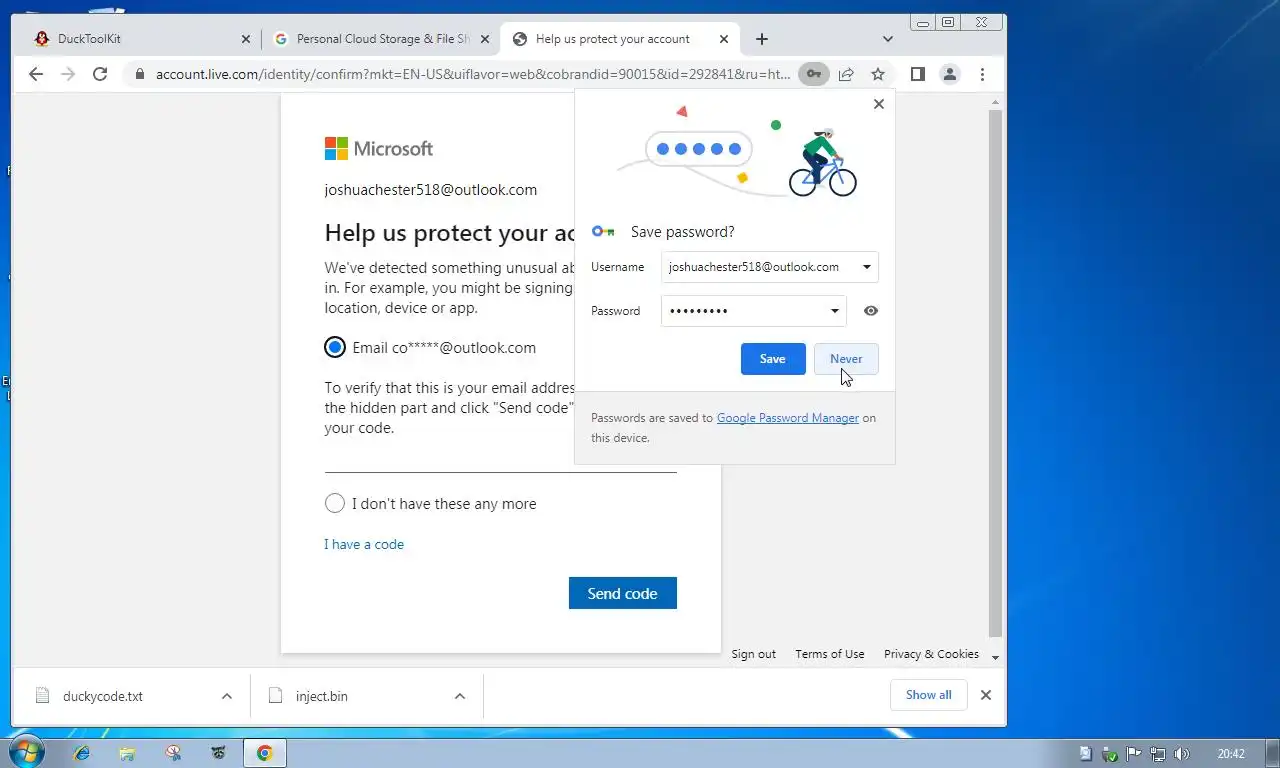Viewport: 1280px width, 768px height.
Task: Click the Send code button
Action: click(623, 593)
